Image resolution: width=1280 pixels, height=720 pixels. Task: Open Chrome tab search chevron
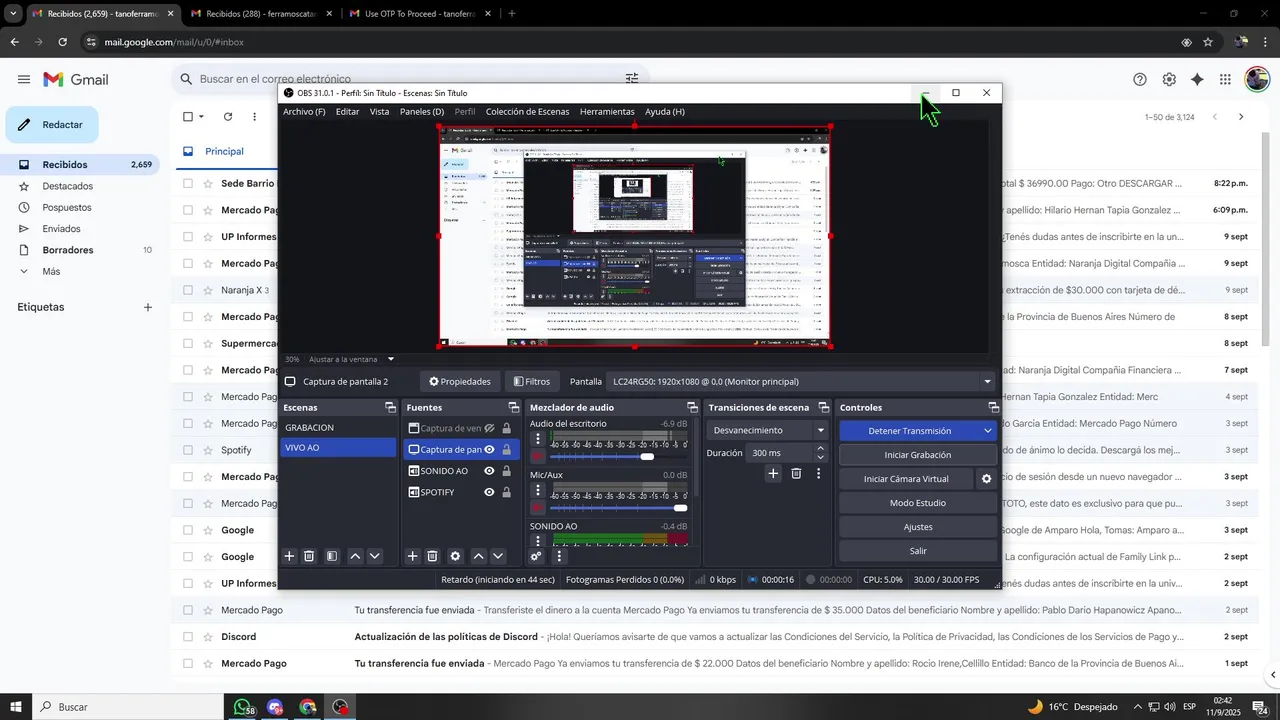[13, 14]
